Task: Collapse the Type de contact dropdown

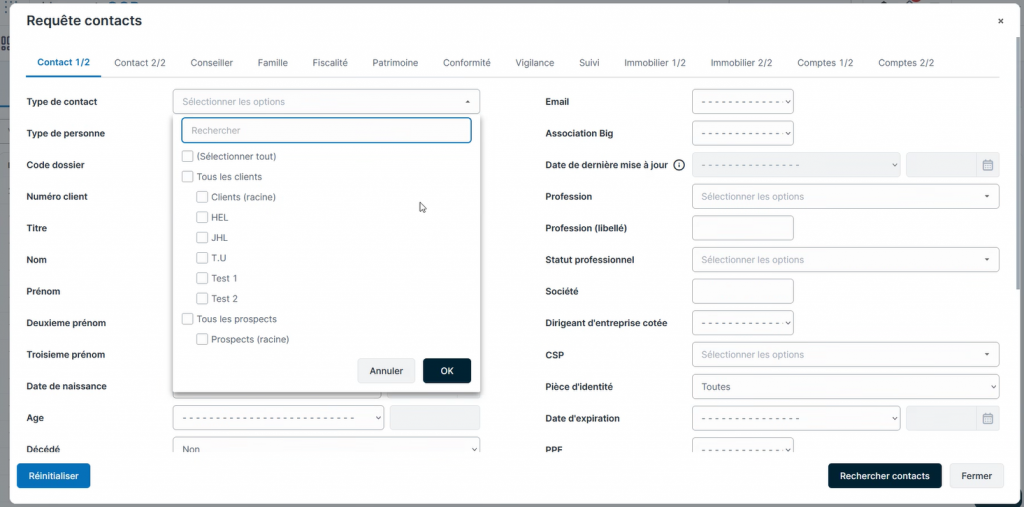Action: pos(467,102)
